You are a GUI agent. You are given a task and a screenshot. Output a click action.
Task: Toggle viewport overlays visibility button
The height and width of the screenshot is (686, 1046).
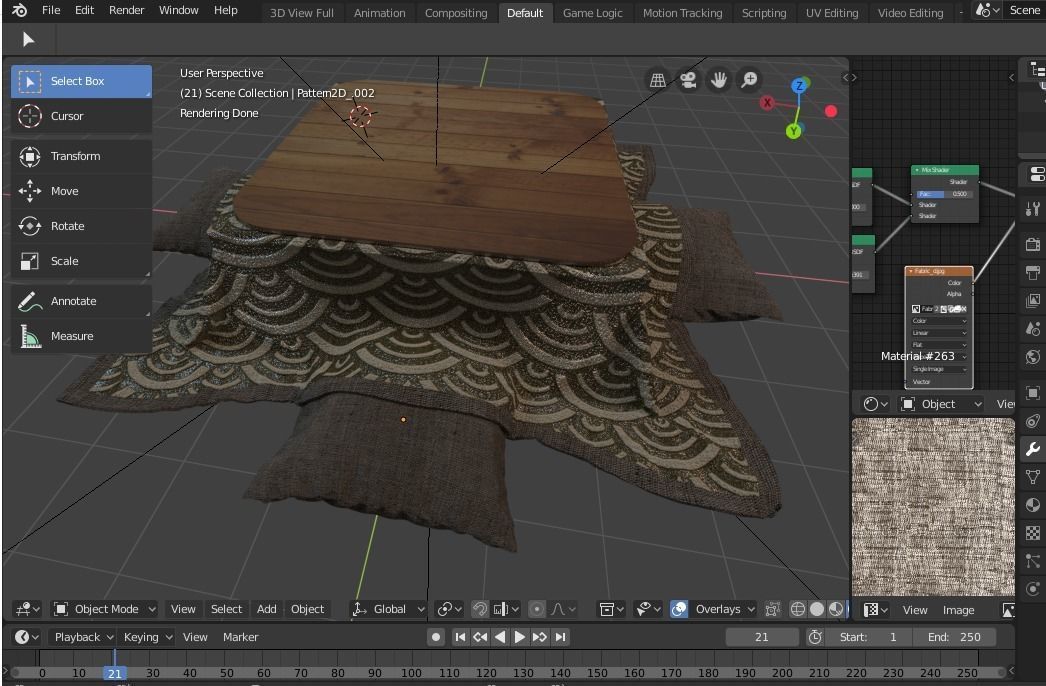(679, 609)
